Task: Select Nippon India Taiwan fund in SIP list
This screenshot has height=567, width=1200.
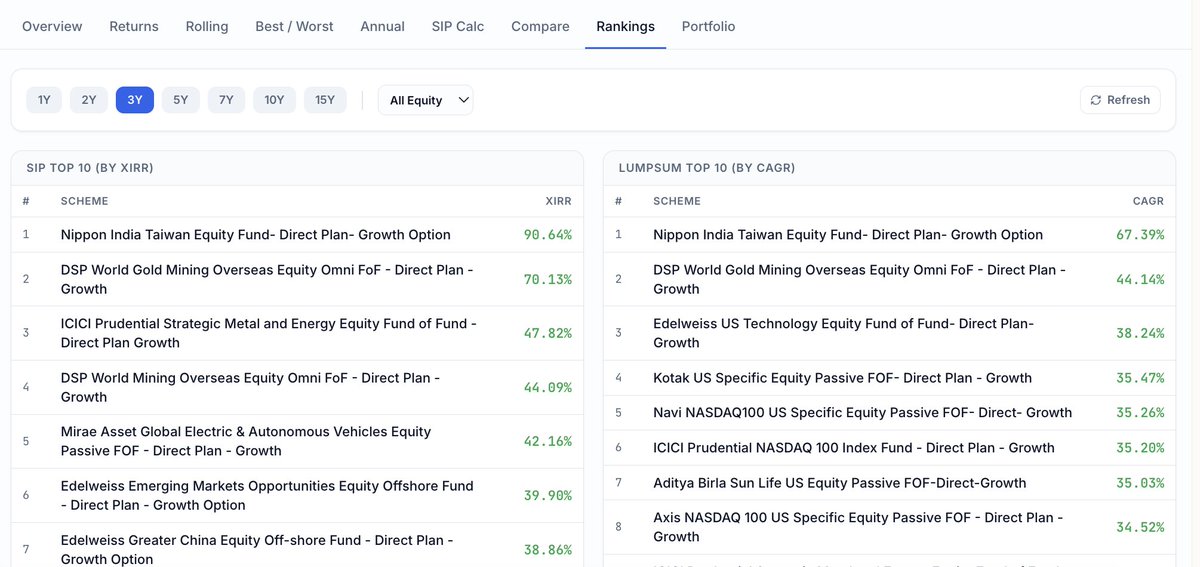Action: [x=256, y=235]
